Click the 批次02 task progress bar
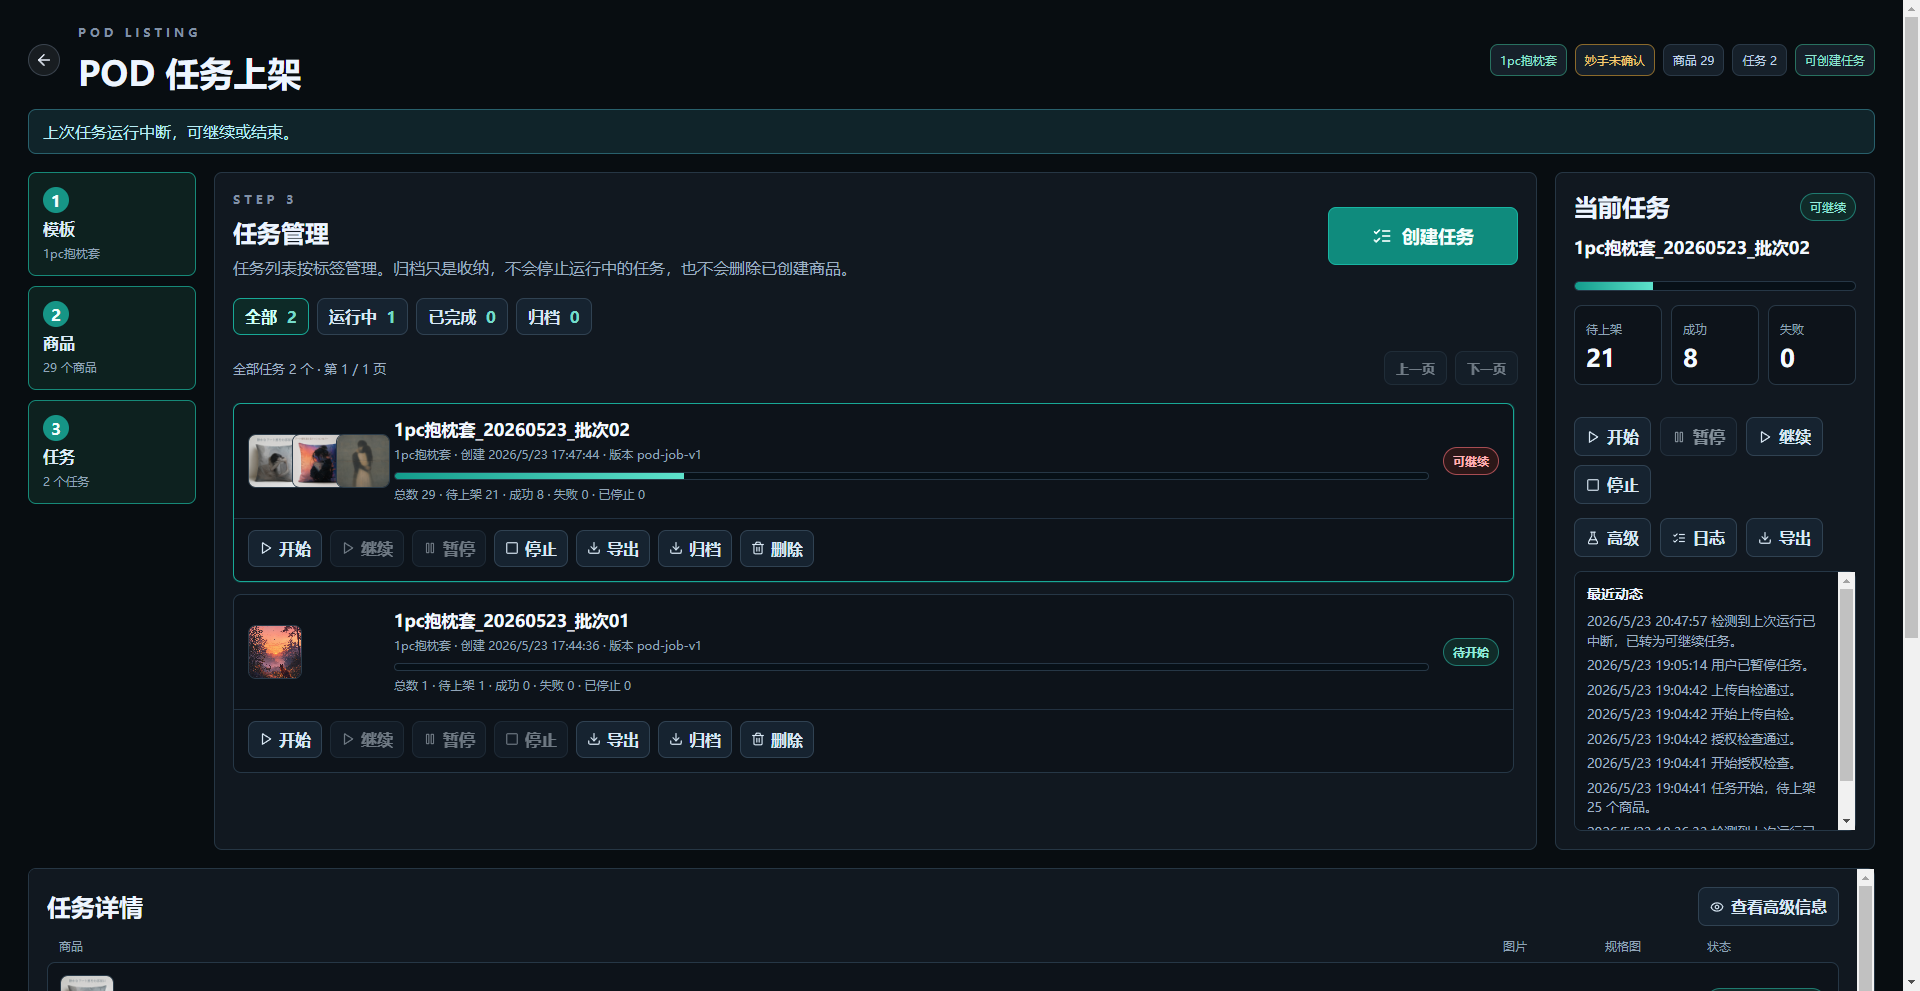Screen dimensions: 1920x991 click(x=911, y=476)
